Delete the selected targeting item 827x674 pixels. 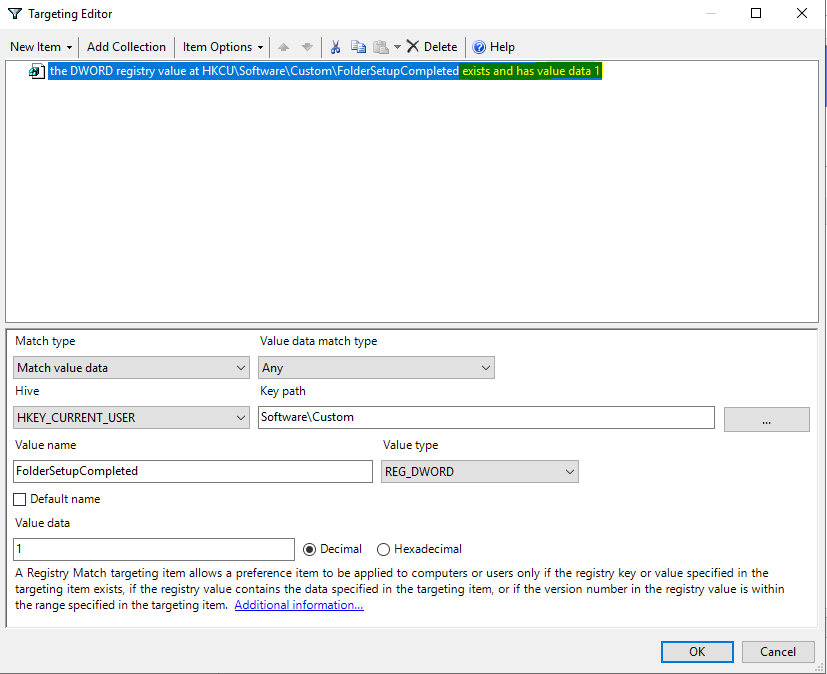click(431, 47)
